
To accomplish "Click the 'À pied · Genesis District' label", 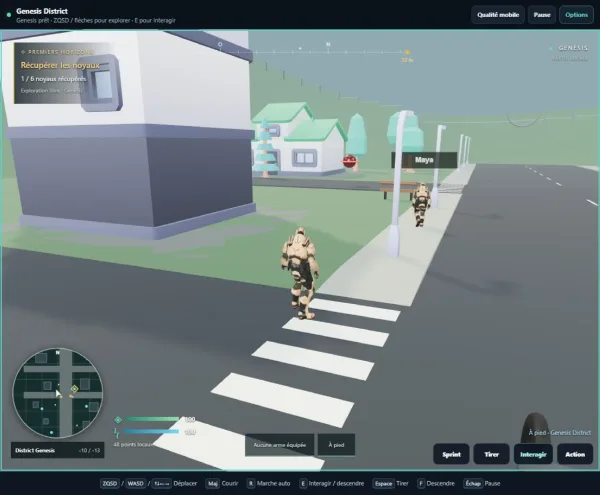I will [560, 433].
